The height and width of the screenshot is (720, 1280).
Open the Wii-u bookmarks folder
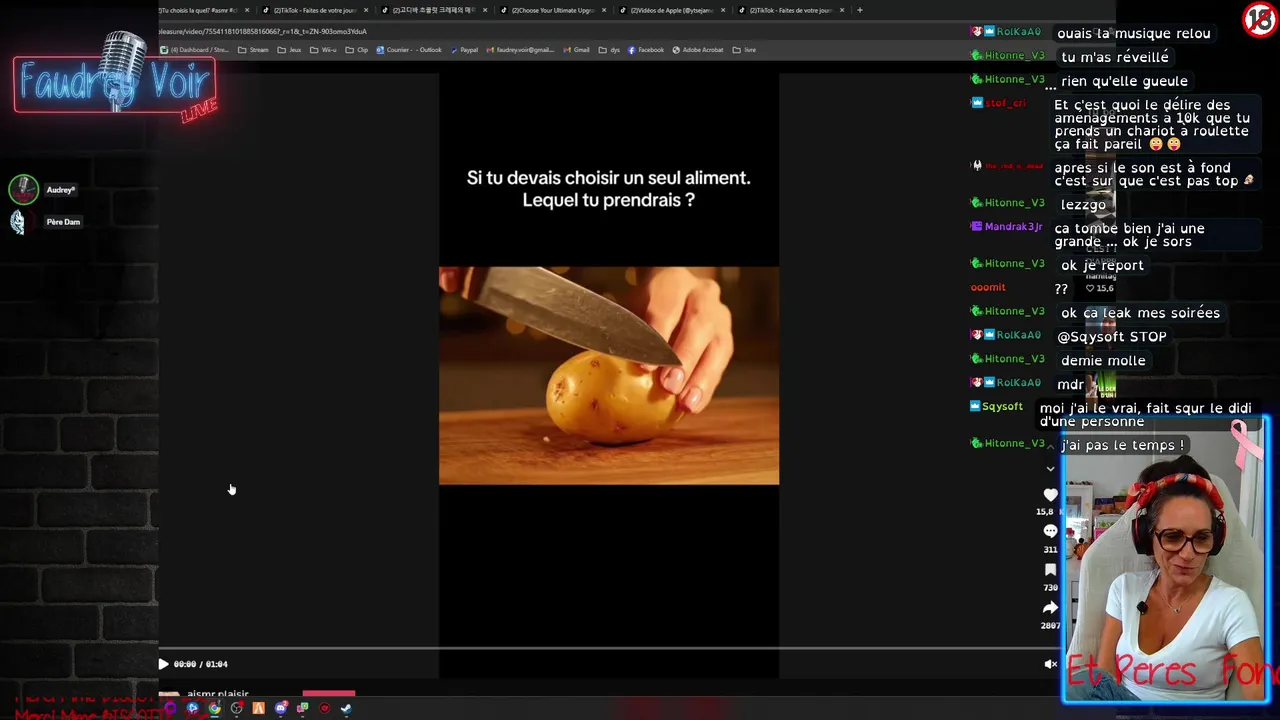click(x=323, y=50)
